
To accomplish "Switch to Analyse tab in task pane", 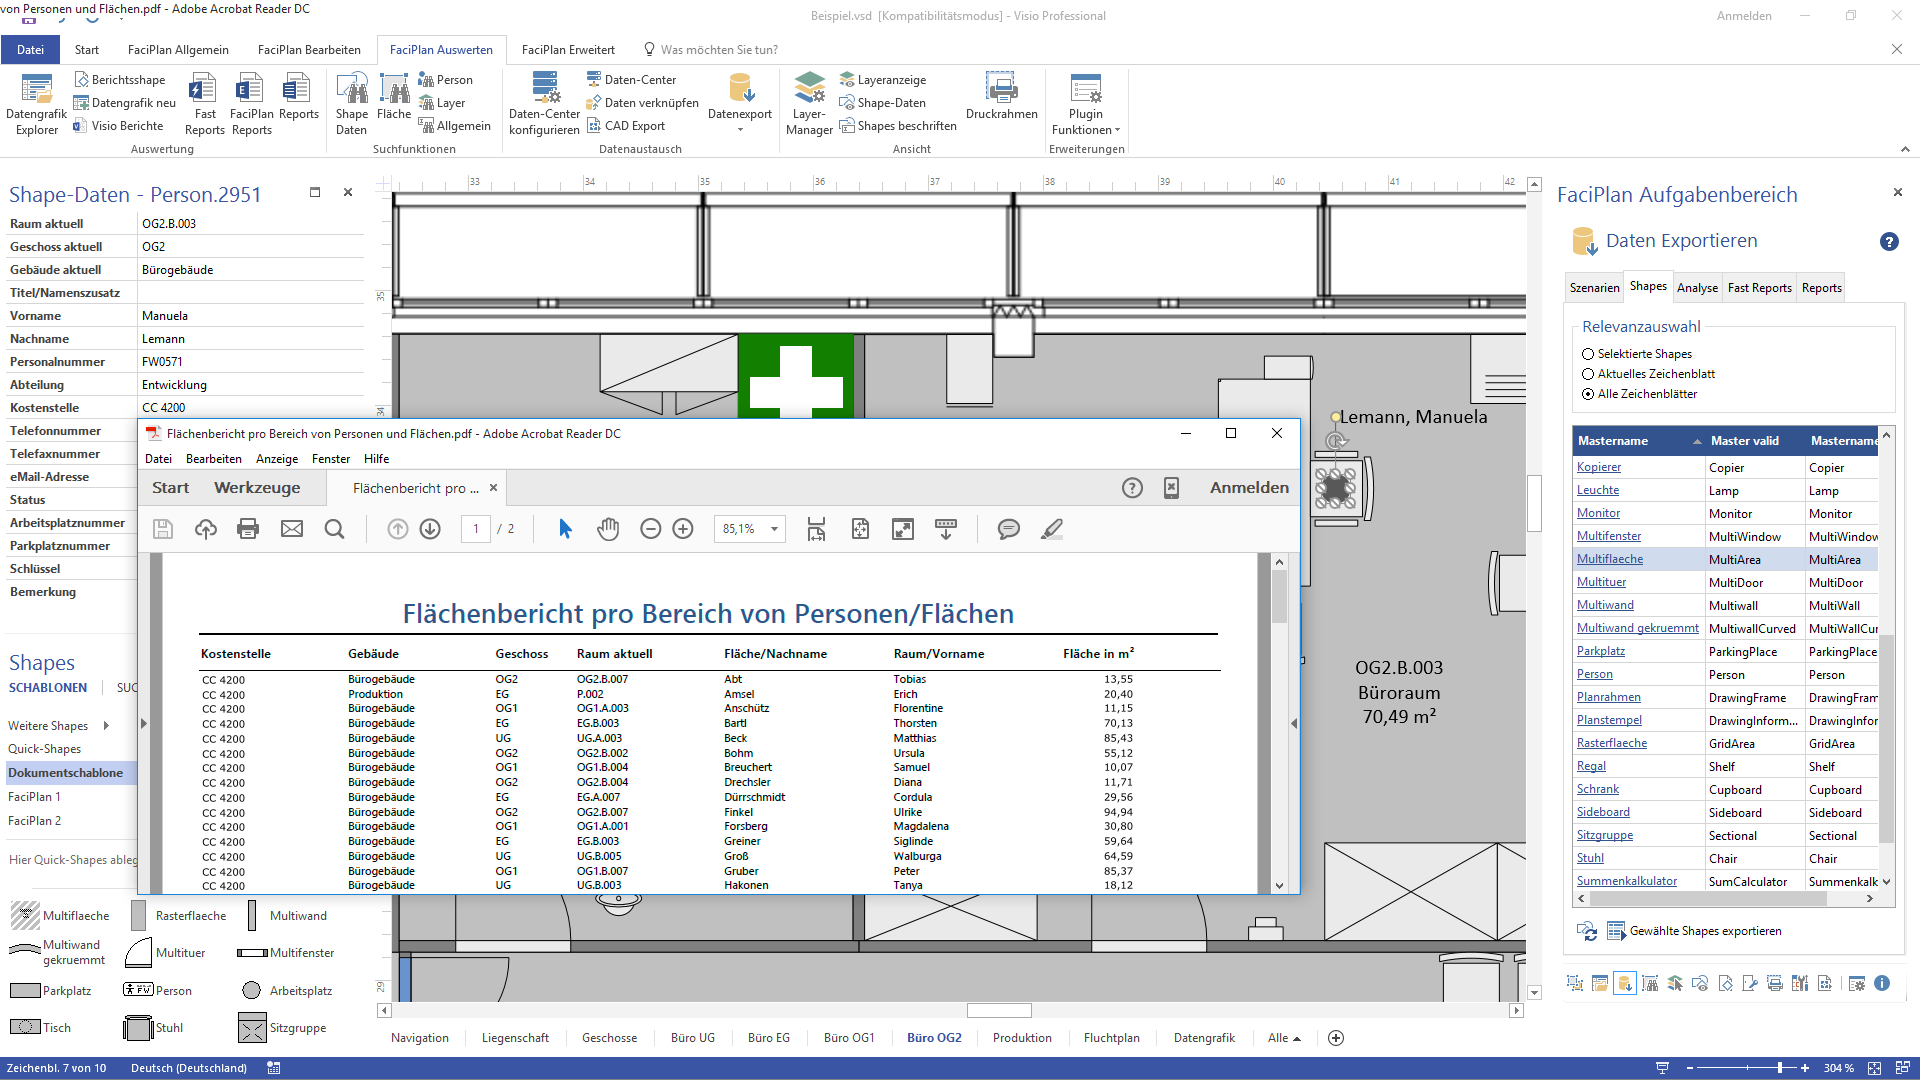I will tap(1697, 288).
